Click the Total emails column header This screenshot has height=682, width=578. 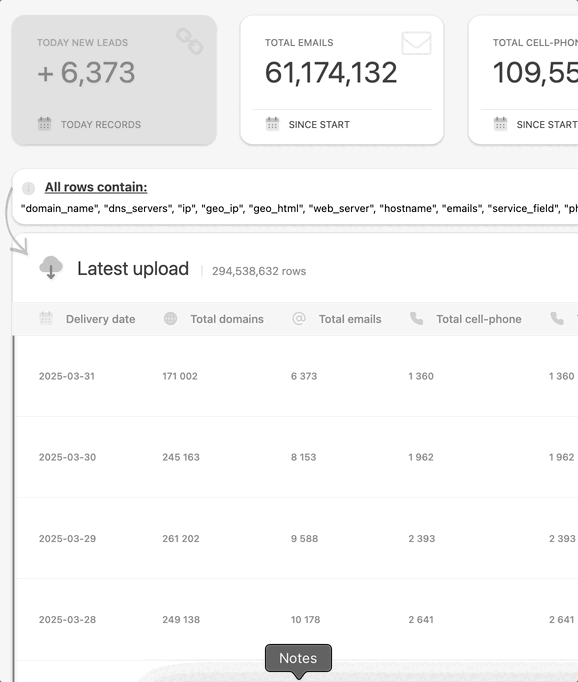[350, 319]
